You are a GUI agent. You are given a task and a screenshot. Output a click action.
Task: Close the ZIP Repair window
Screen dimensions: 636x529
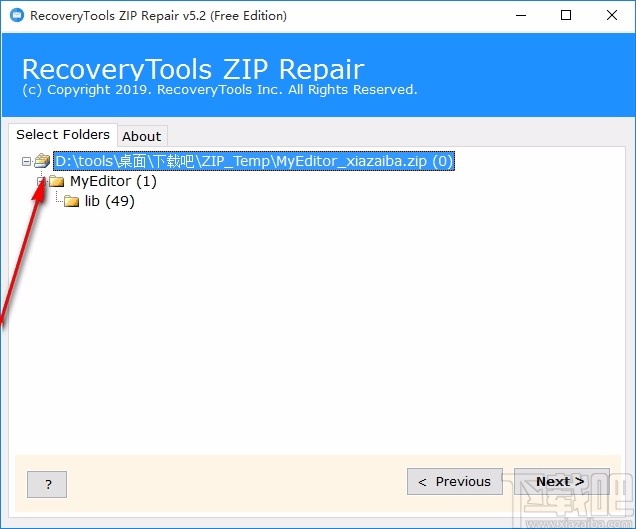pos(612,15)
